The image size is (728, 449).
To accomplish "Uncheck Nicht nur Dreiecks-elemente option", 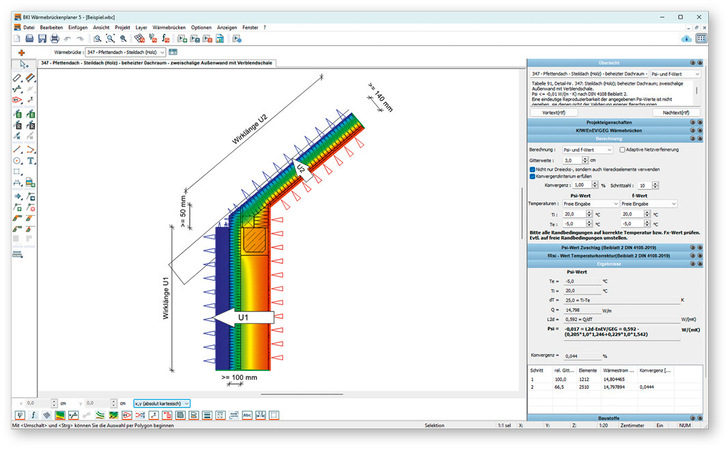I will (x=533, y=169).
